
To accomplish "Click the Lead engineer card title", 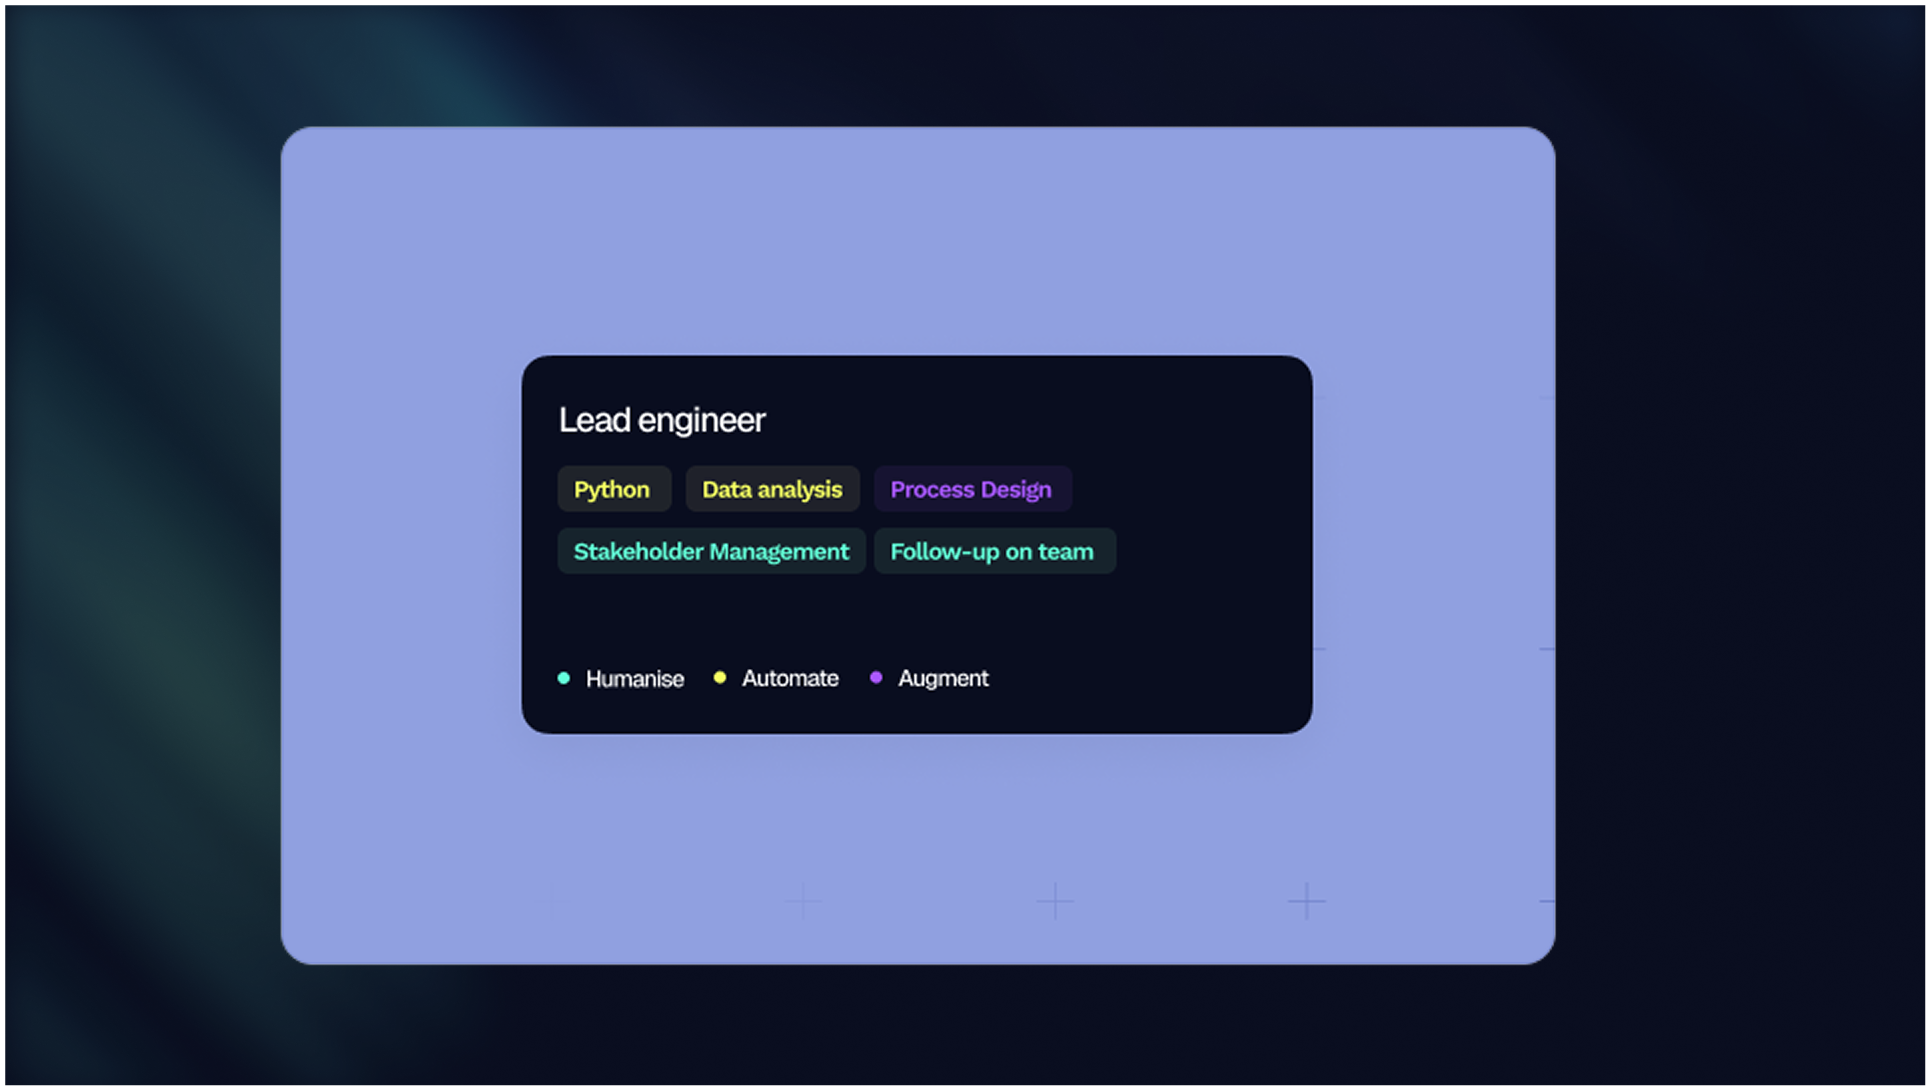I will pyautogui.click(x=662, y=421).
